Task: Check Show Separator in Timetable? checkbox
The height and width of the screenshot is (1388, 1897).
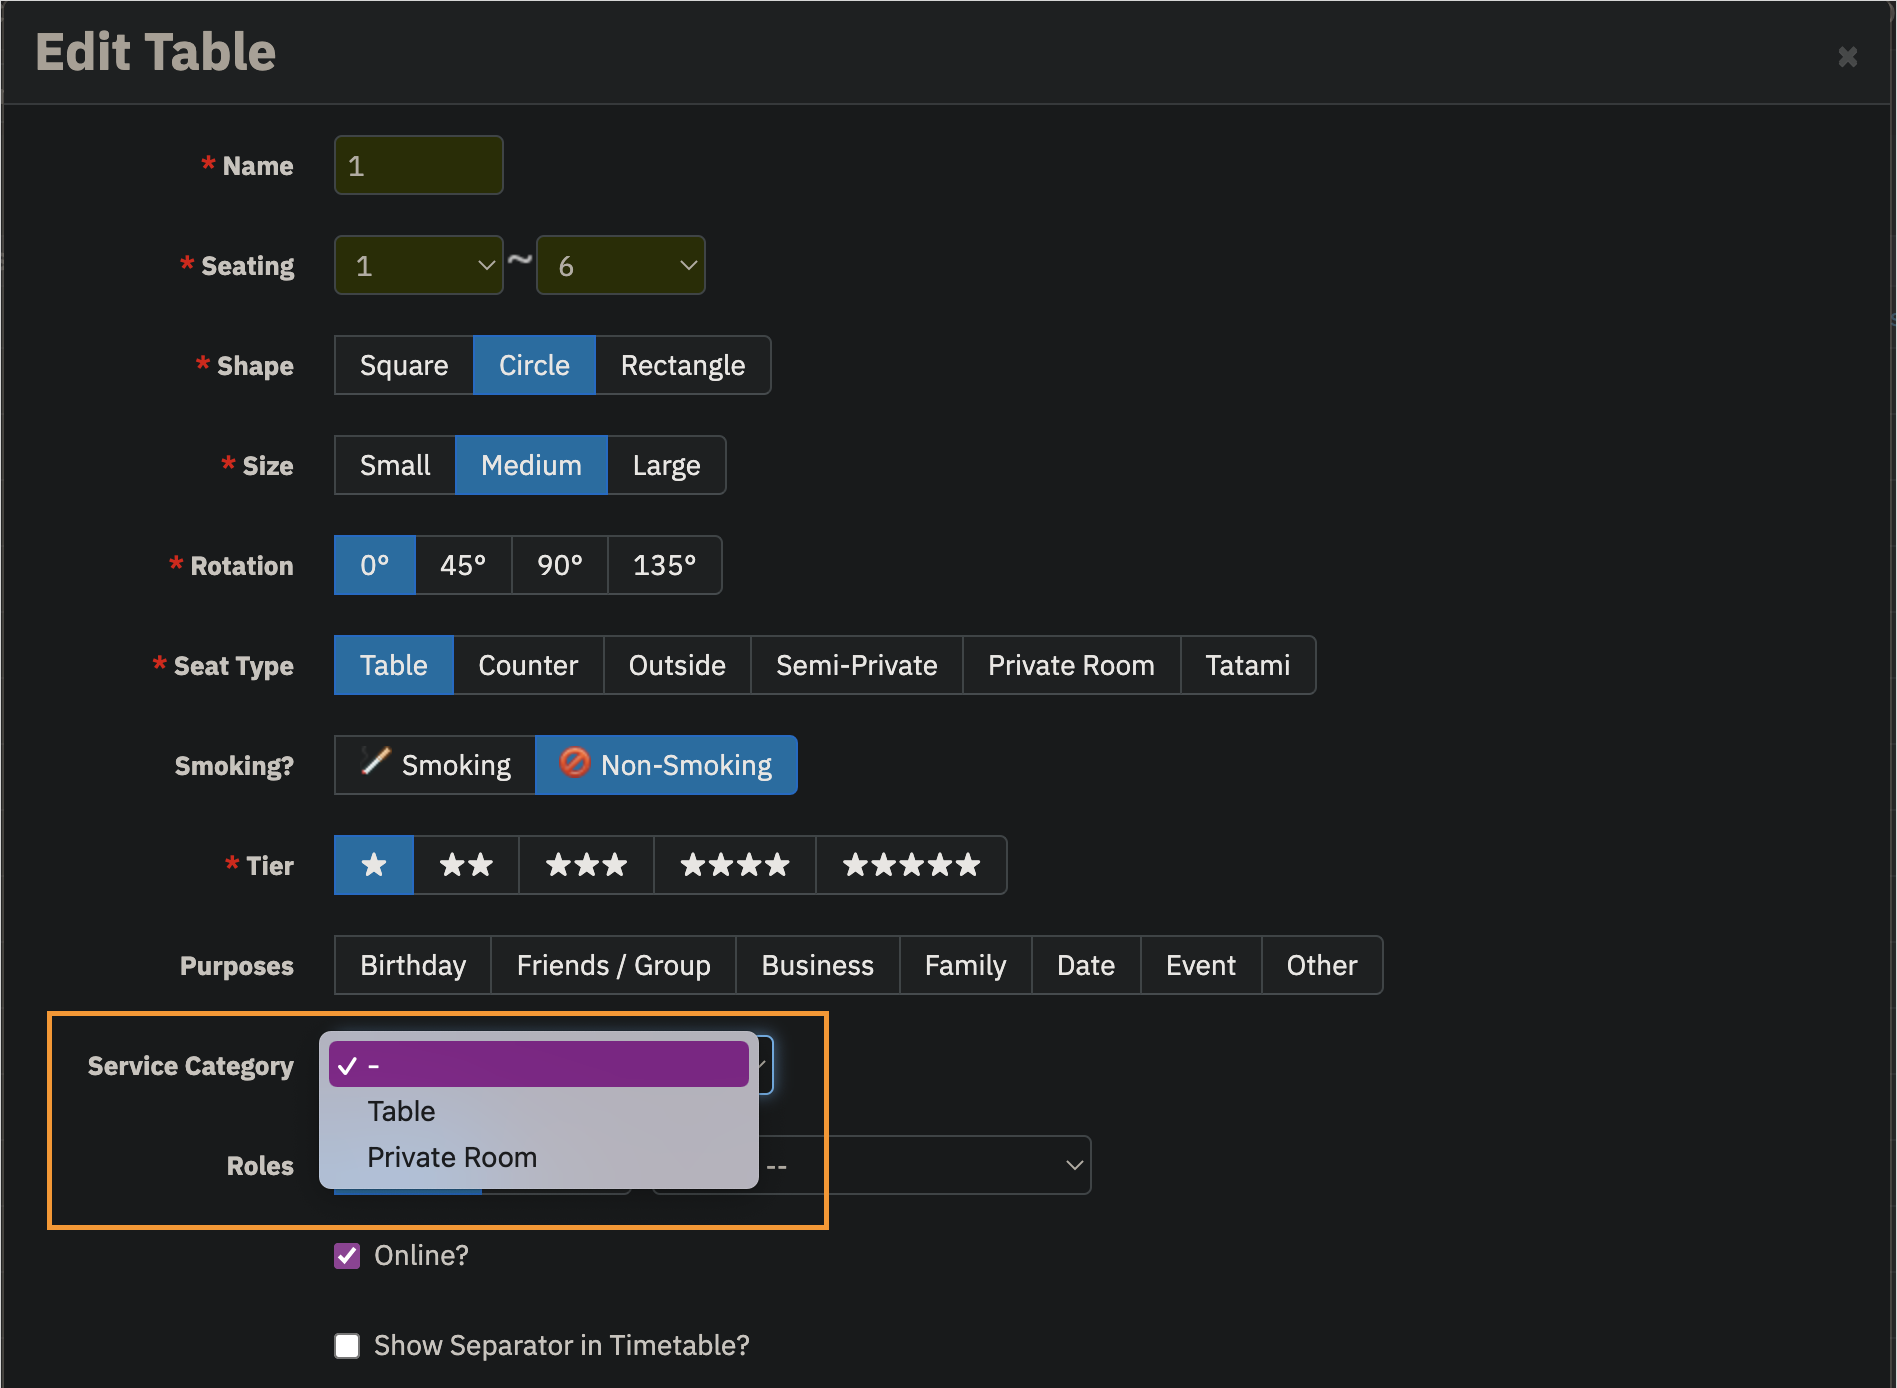Action: [x=347, y=1346]
